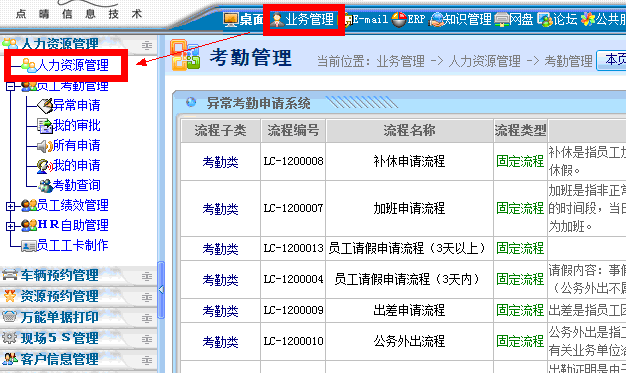
Task: Toggle the 车辆预约管理 panel collapse icon
Action: [x=147, y=276]
